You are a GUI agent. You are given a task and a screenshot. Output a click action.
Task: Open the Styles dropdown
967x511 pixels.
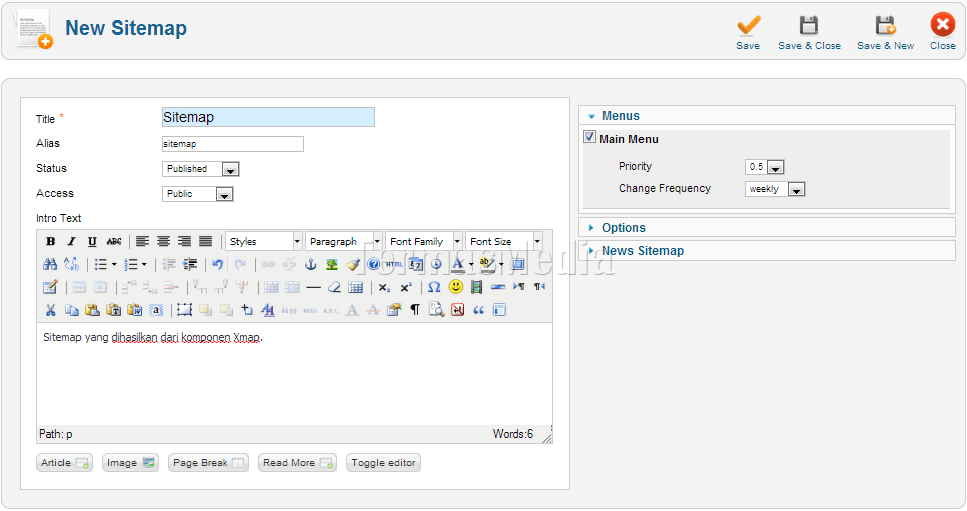pyautogui.click(x=264, y=242)
